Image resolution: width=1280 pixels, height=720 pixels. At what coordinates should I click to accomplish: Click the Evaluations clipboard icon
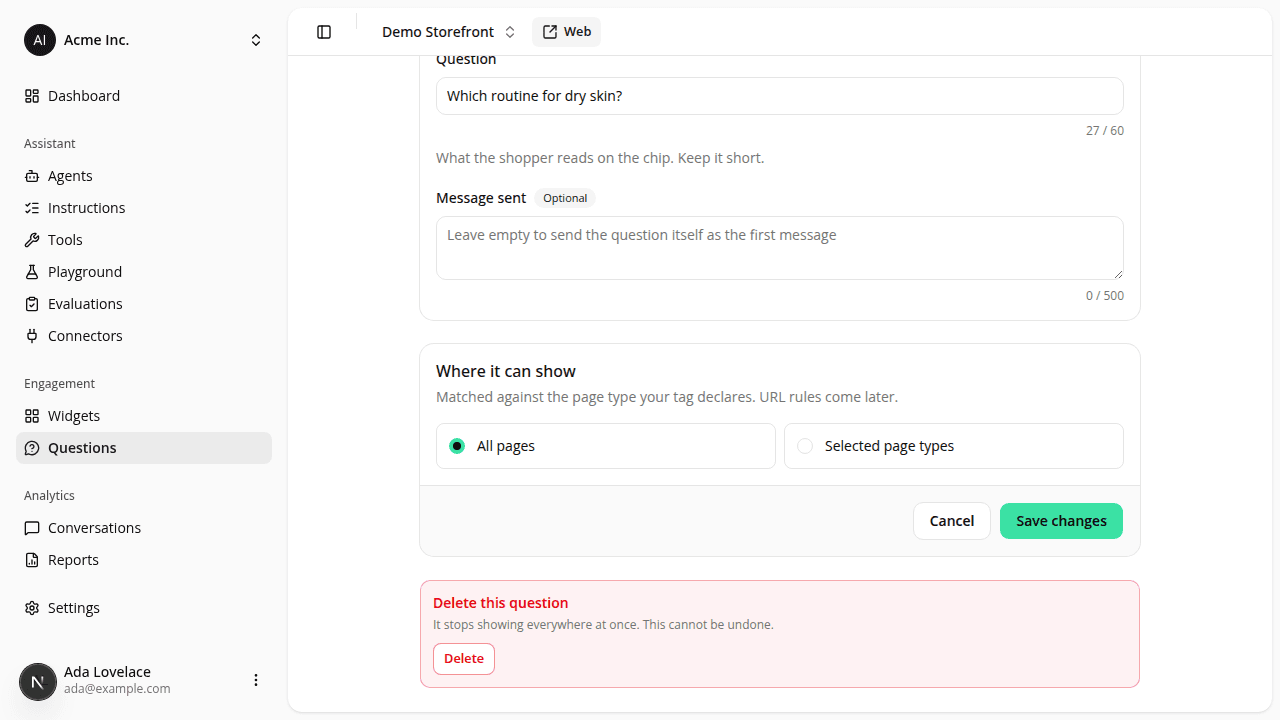point(32,304)
